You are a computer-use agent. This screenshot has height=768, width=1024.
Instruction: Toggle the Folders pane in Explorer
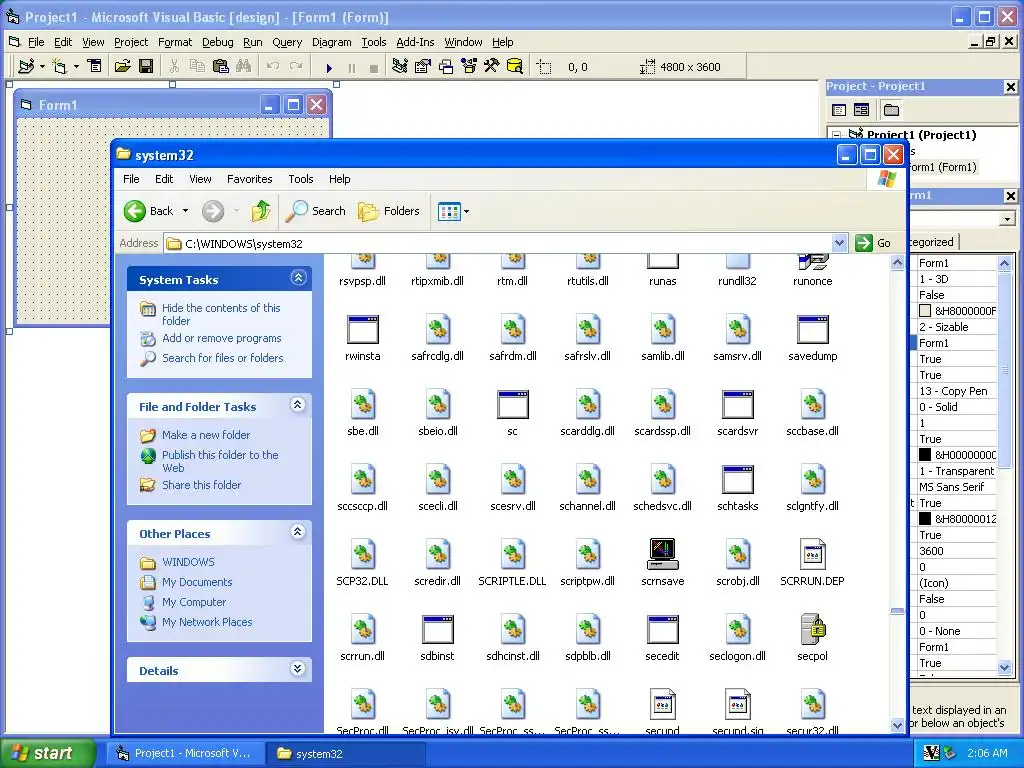coord(389,211)
